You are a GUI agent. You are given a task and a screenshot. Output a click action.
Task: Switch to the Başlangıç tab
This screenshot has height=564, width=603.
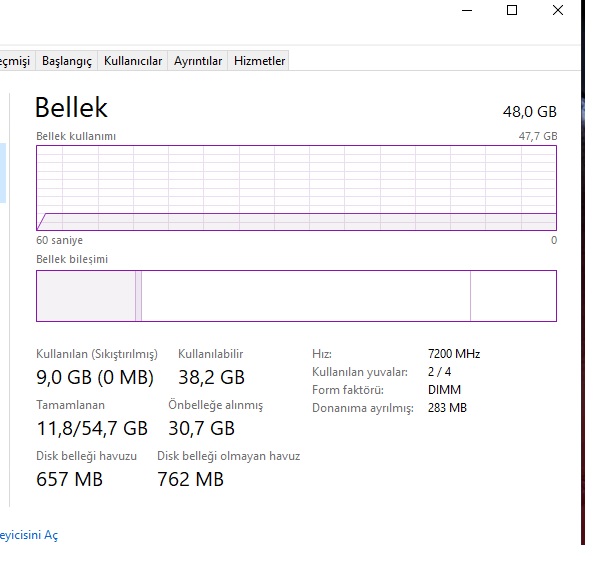coord(67,61)
